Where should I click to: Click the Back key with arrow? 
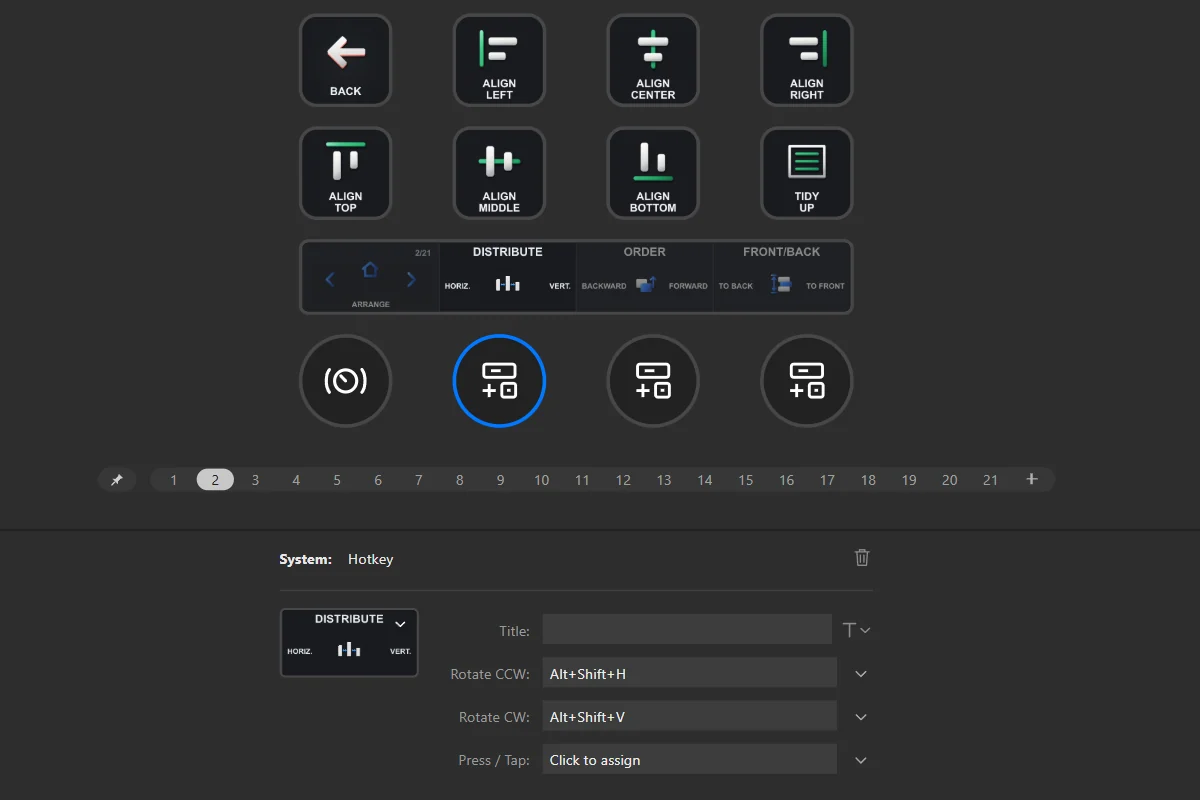[346, 60]
